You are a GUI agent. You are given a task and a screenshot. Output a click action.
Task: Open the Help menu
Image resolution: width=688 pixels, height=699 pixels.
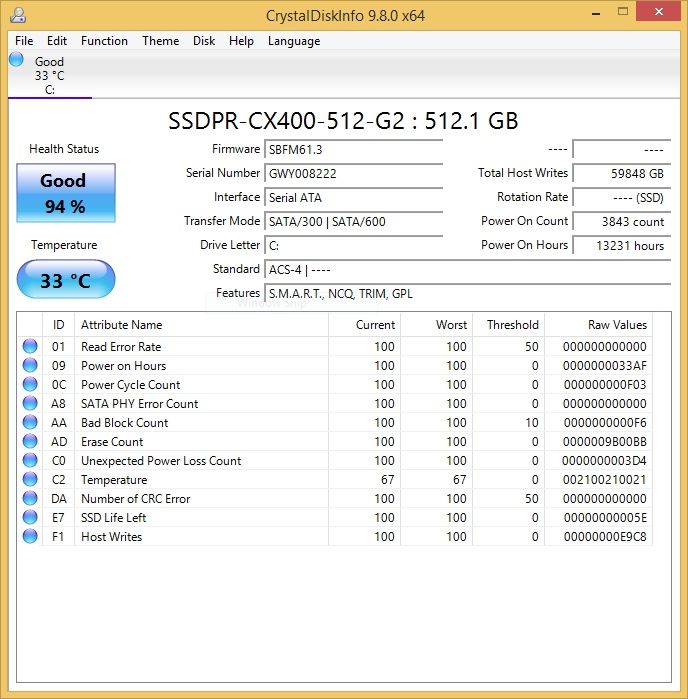241,41
